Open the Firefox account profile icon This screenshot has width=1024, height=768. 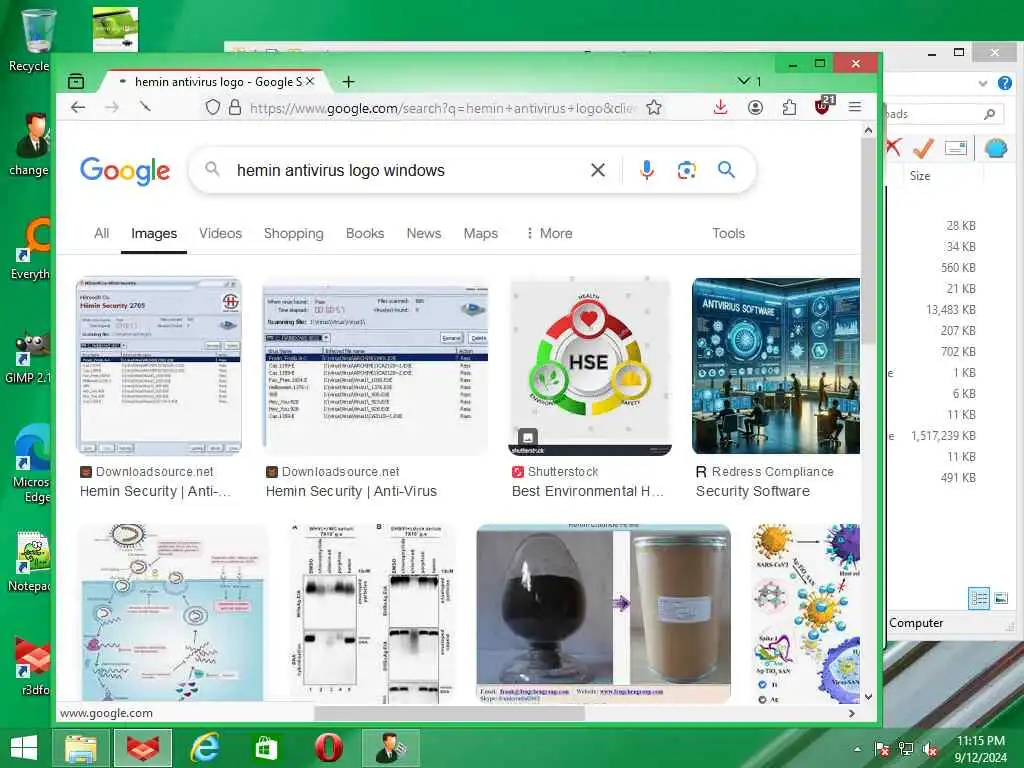(755, 107)
